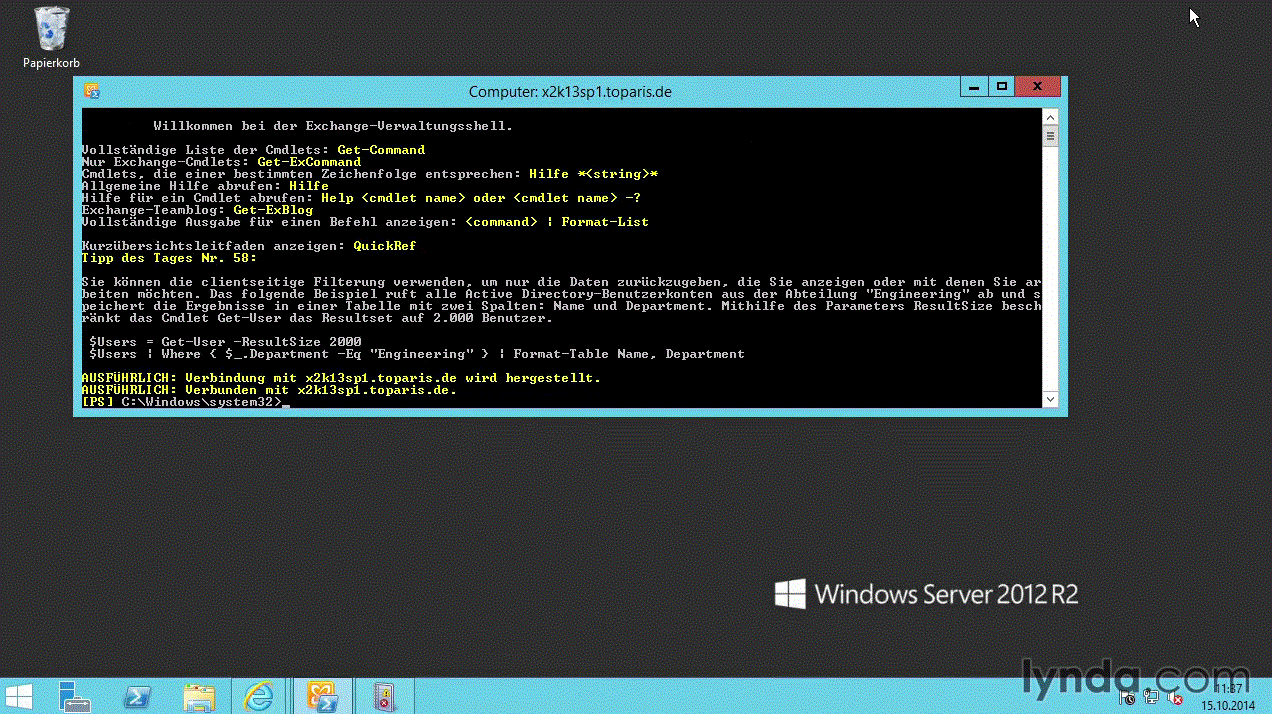Click the '[PS] C:\Windows\system32>' prompt line

coord(186,402)
